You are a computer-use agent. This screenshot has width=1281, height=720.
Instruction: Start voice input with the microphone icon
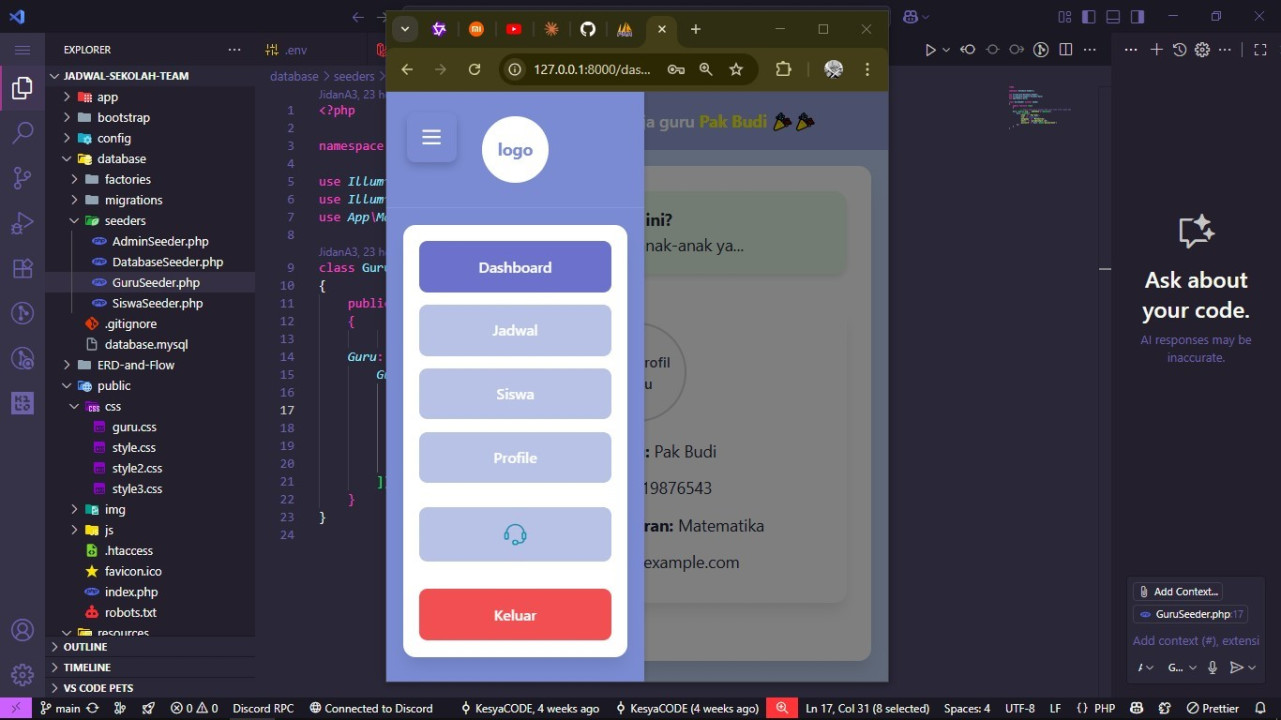[x=1212, y=668]
